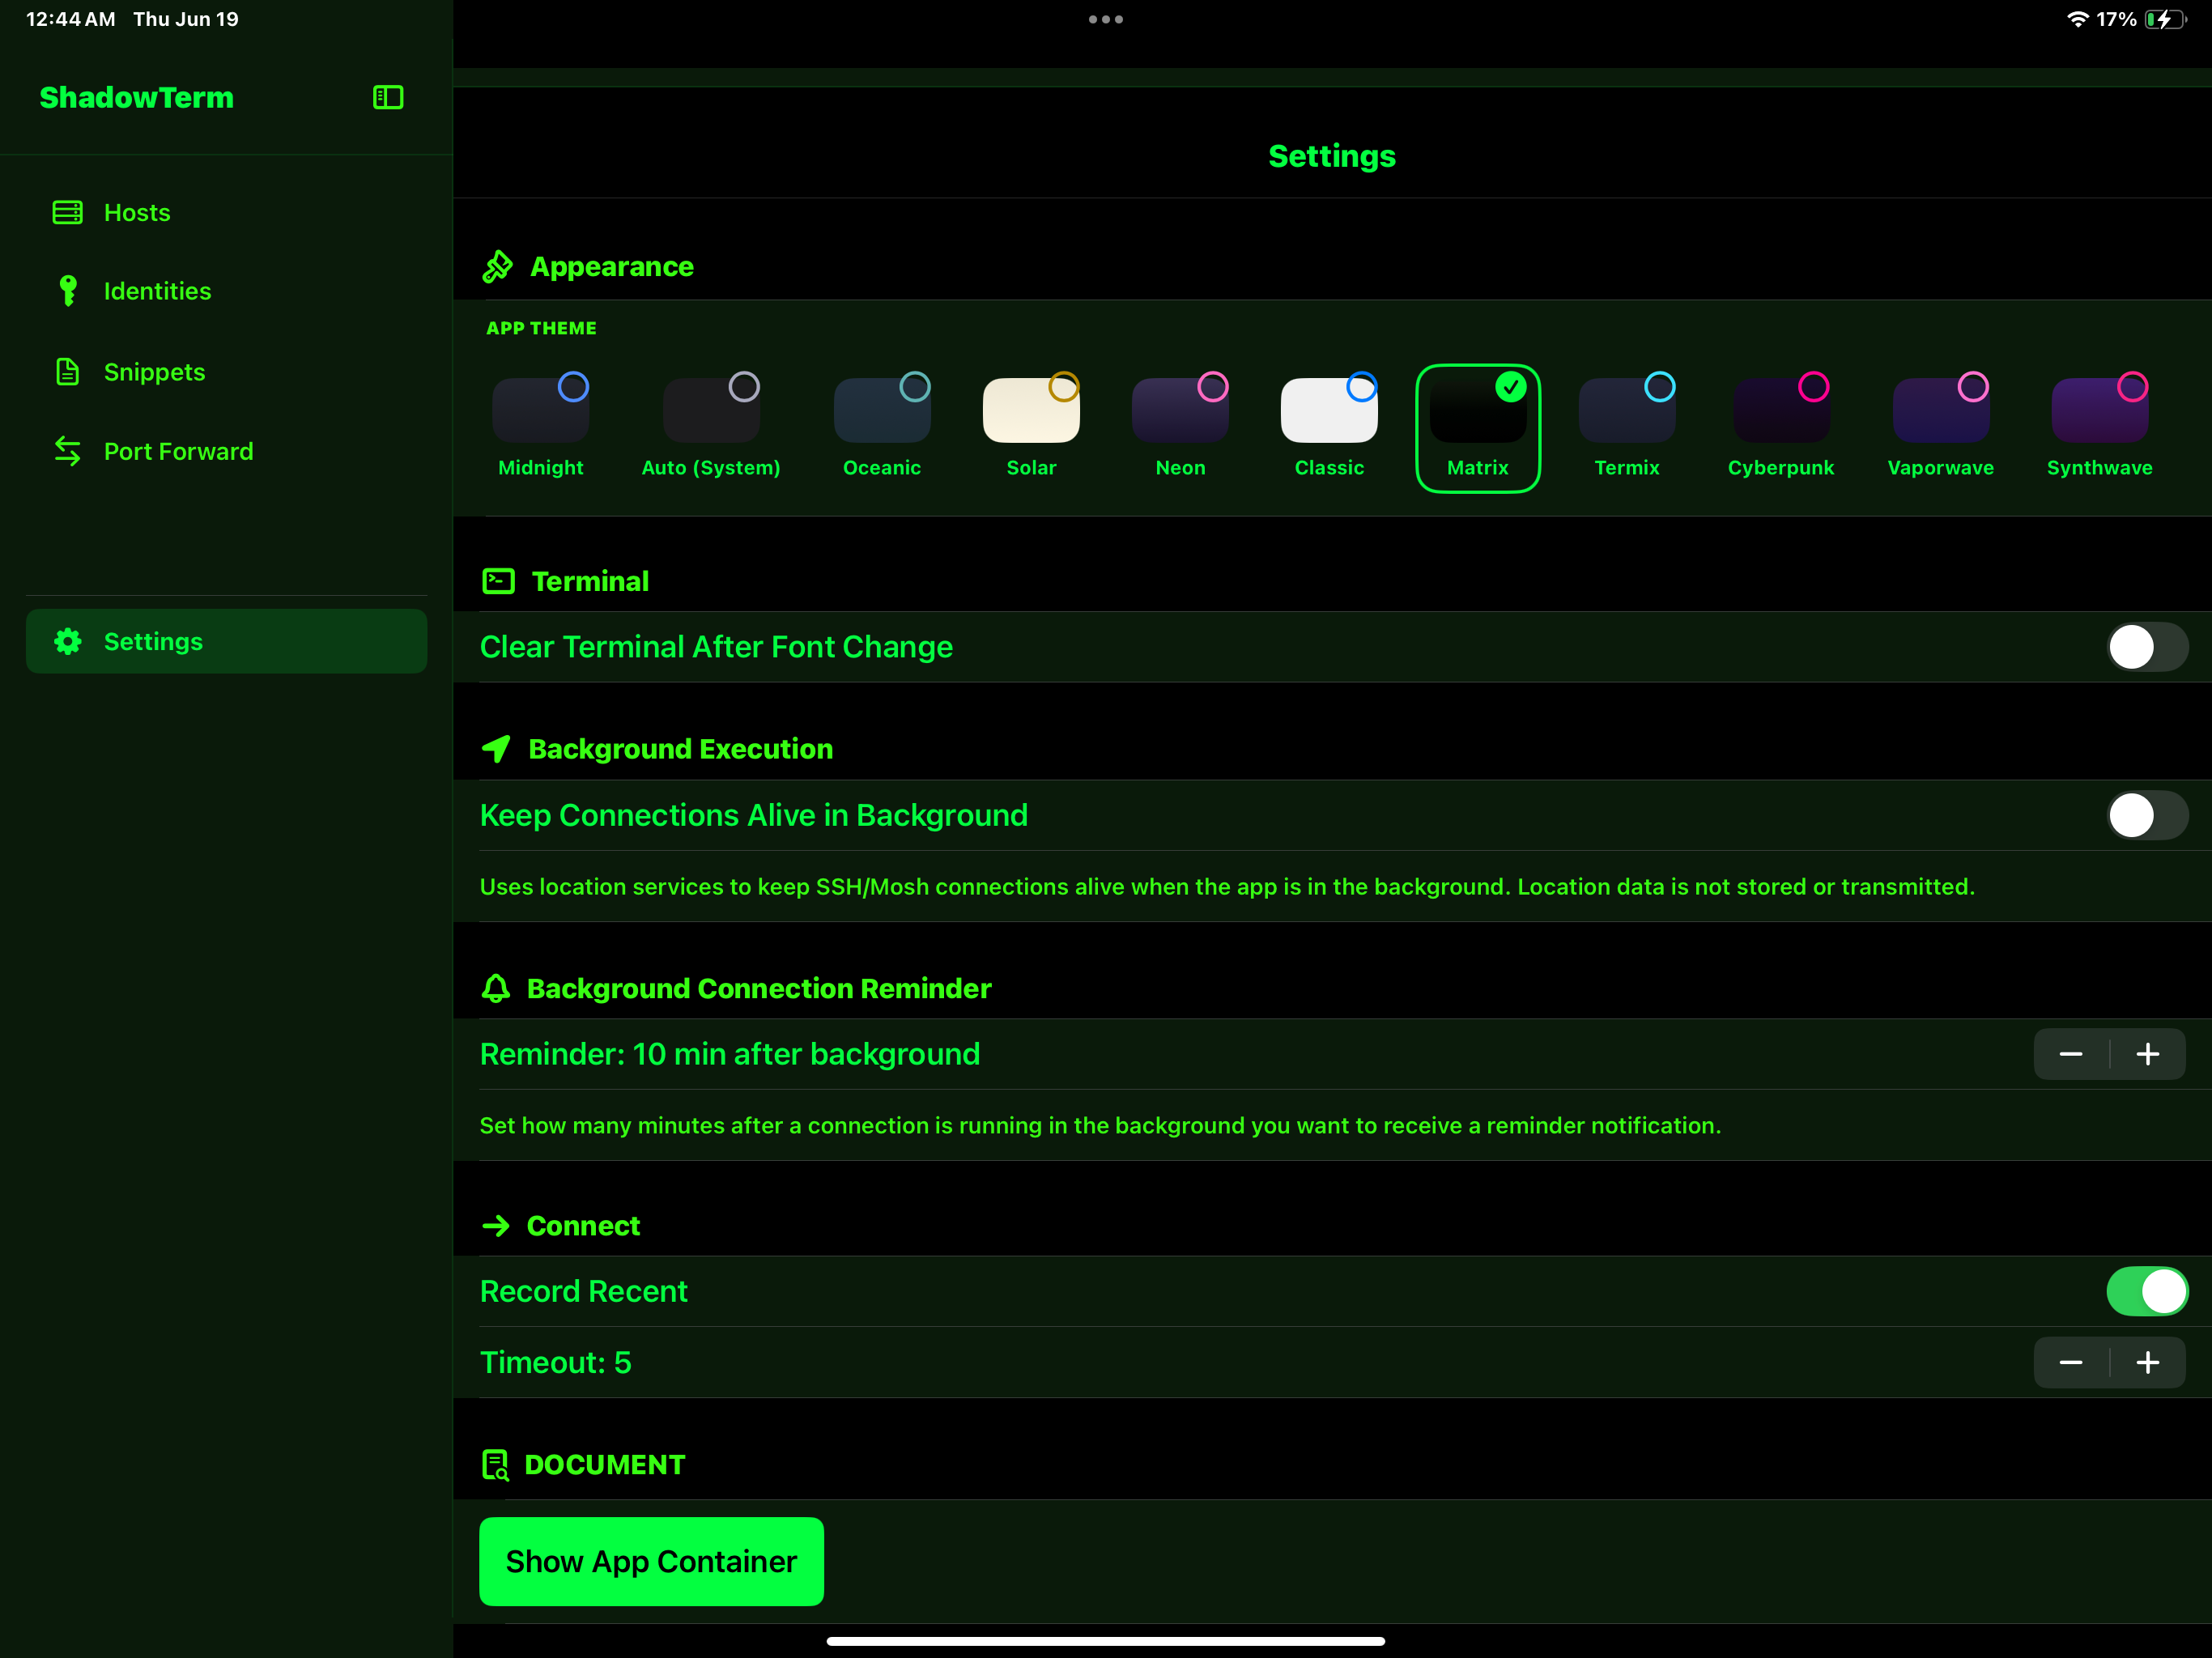Click the Reminder: 10 min after background text
2212x1658 pixels.
(x=730, y=1054)
